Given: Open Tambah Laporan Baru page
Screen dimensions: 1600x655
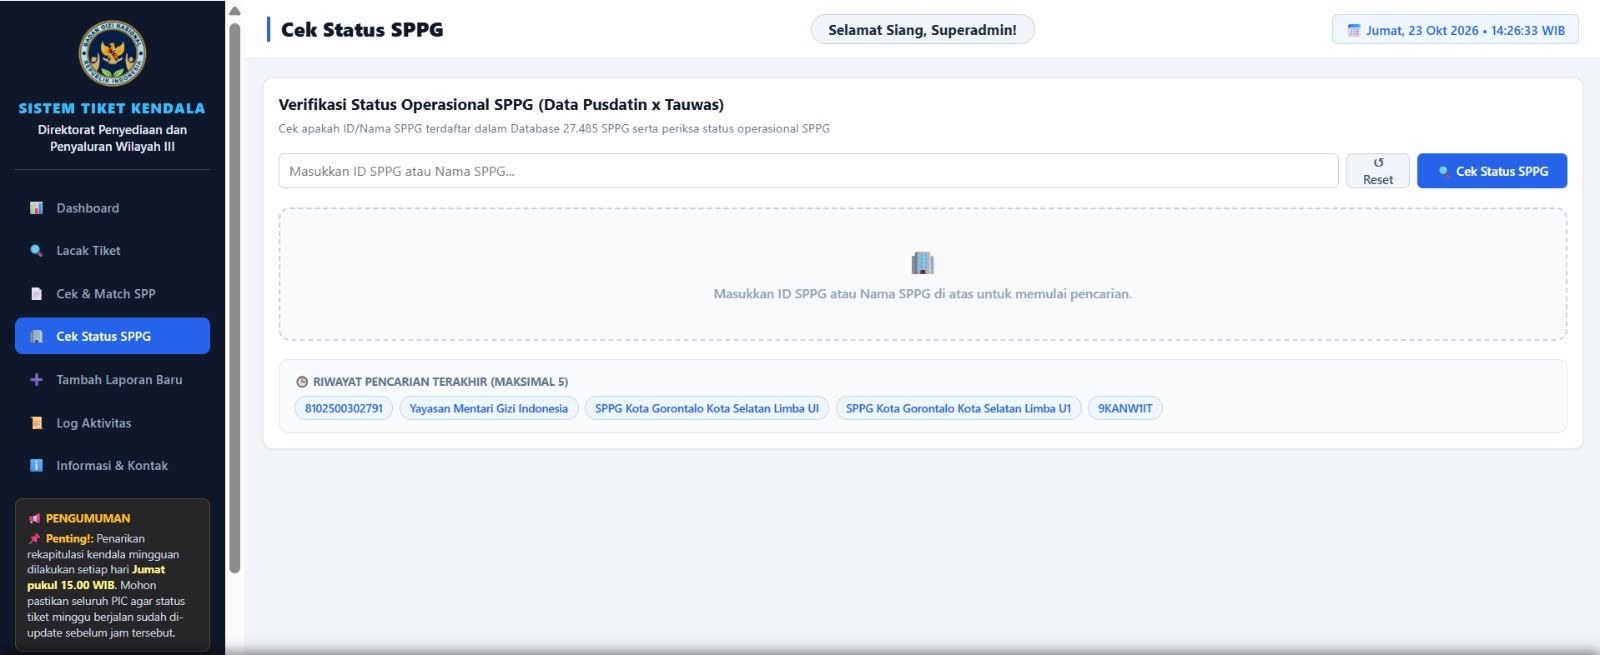Looking at the screenshot, I should coord(112,380).
